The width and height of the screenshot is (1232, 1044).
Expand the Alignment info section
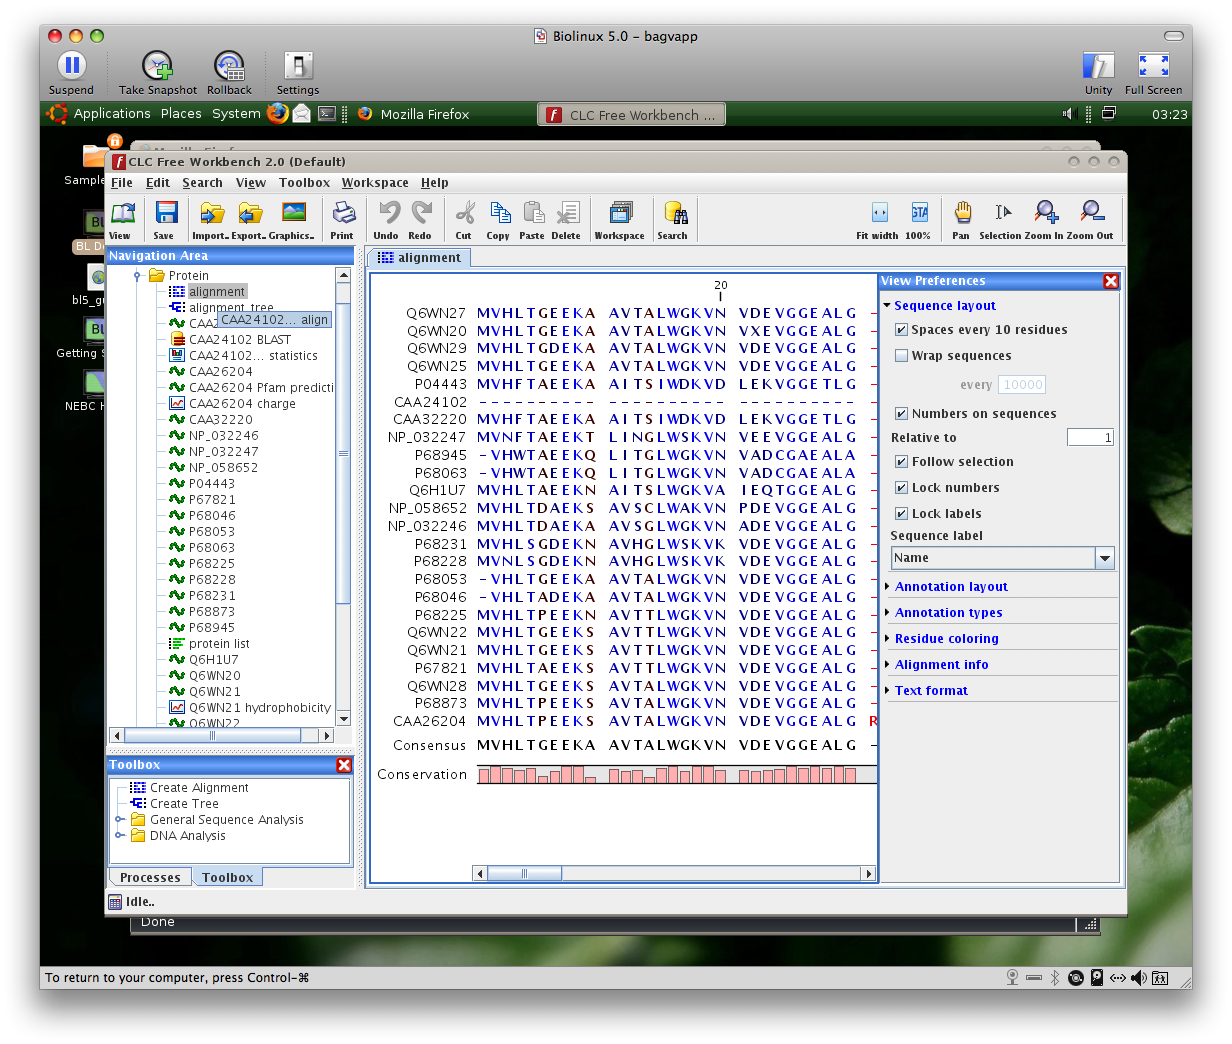(x=941, y=665)
